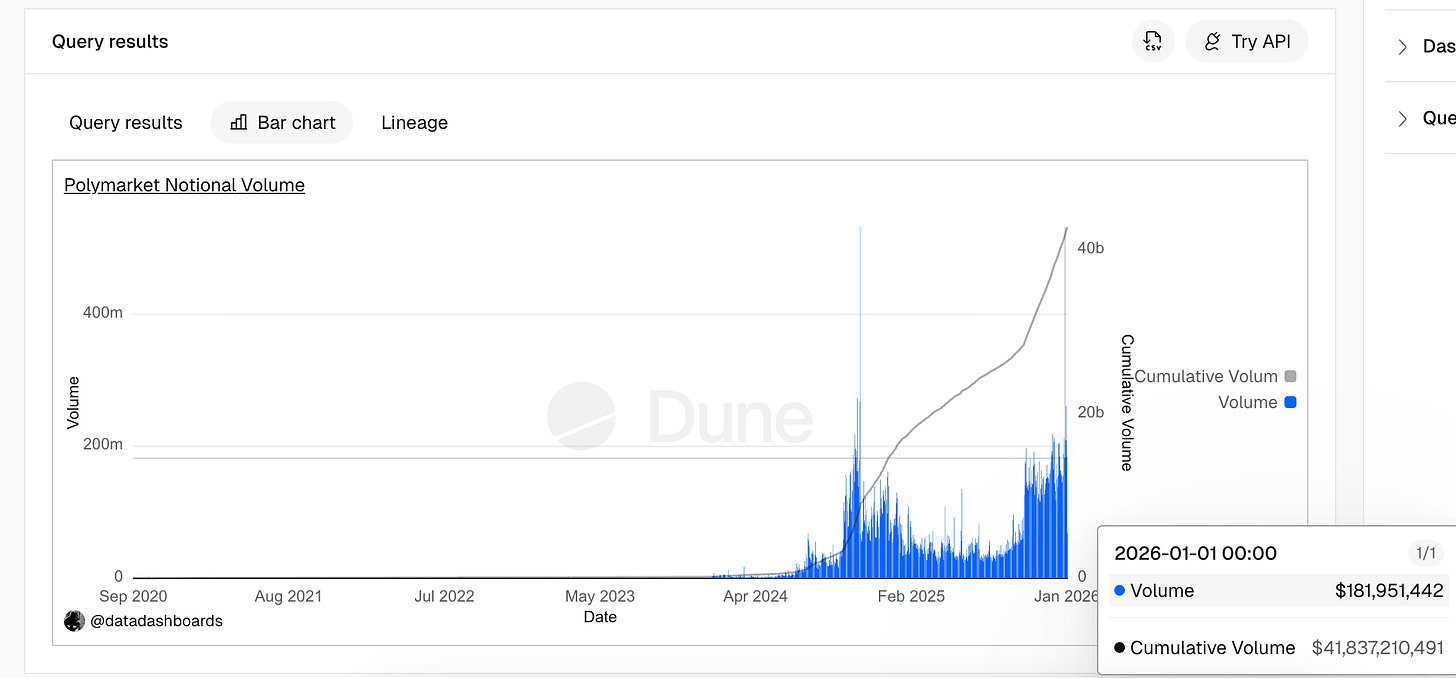Viewport: 1456px width, 678px height.
Task: Click the 200m y-axis value
Action: point(102,444)
